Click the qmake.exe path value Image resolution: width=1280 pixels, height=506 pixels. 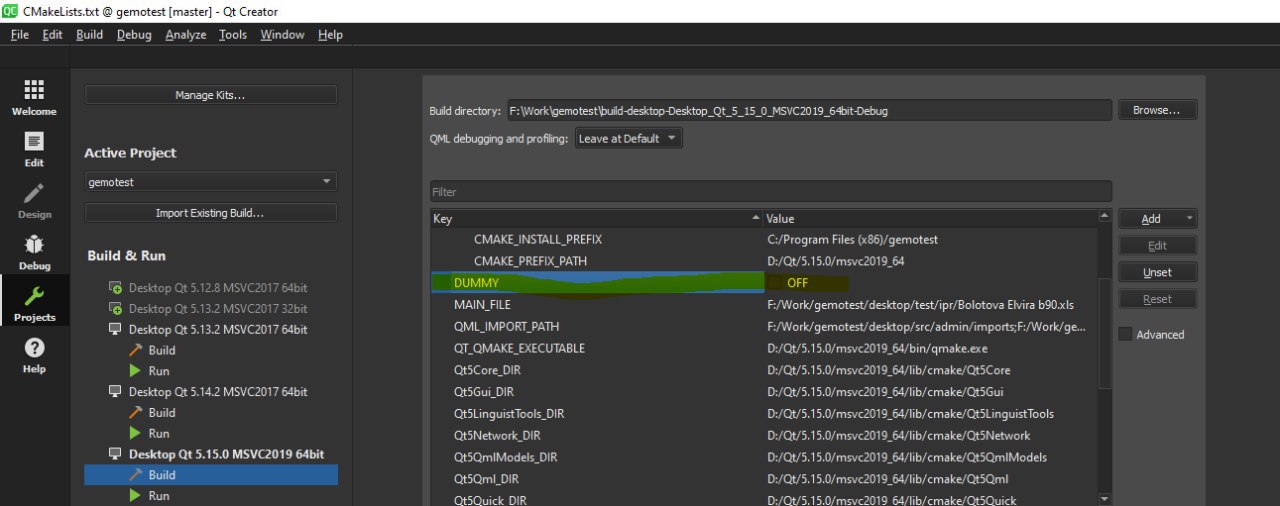[877, 348]
